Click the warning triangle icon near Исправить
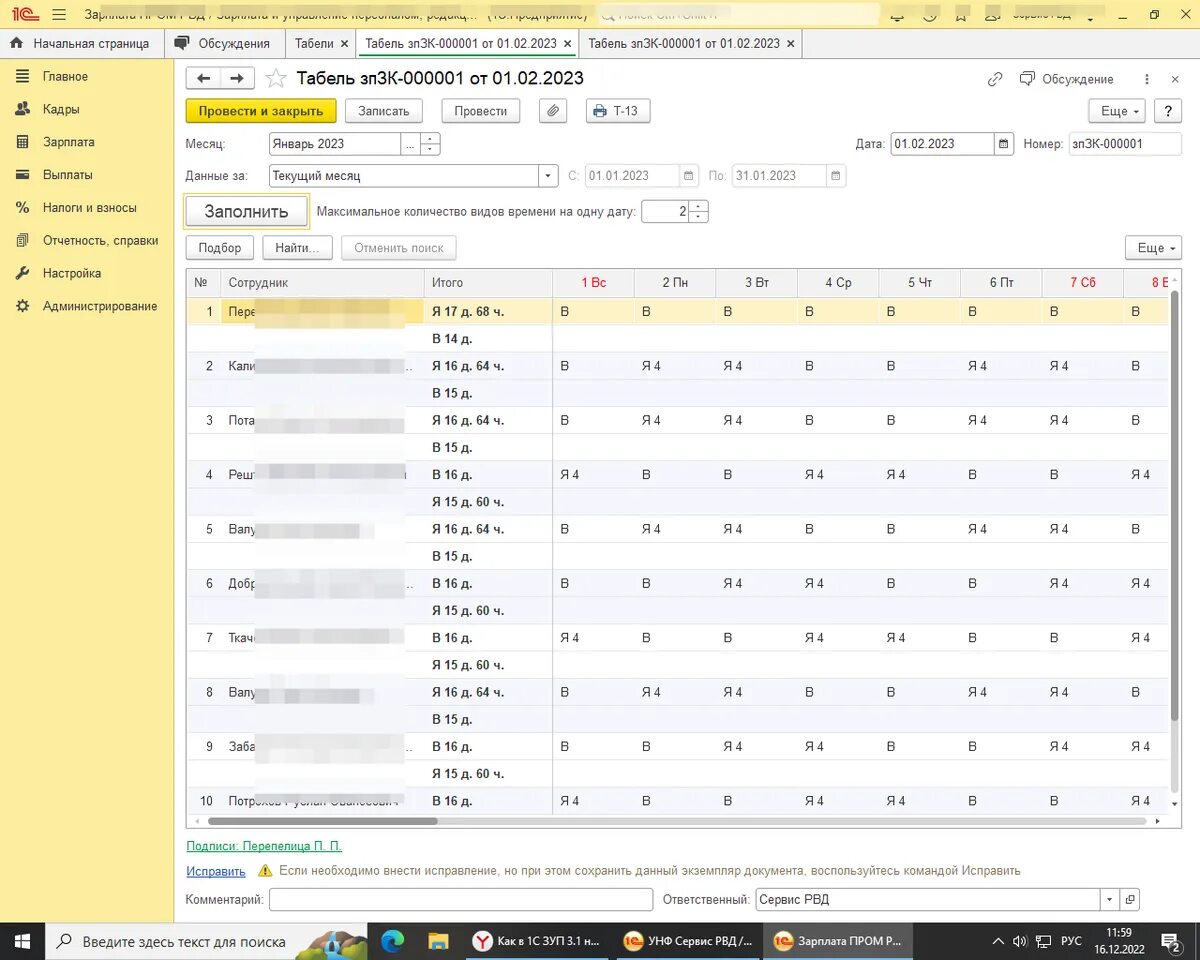 [265, 871]
